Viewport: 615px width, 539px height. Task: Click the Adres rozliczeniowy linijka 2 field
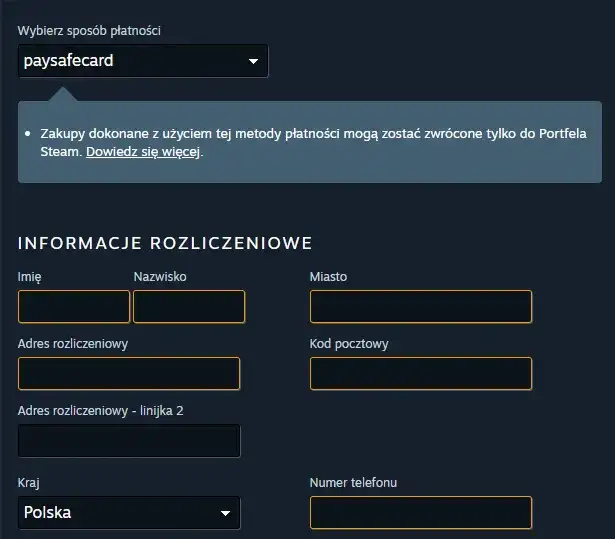click(129, 441)
